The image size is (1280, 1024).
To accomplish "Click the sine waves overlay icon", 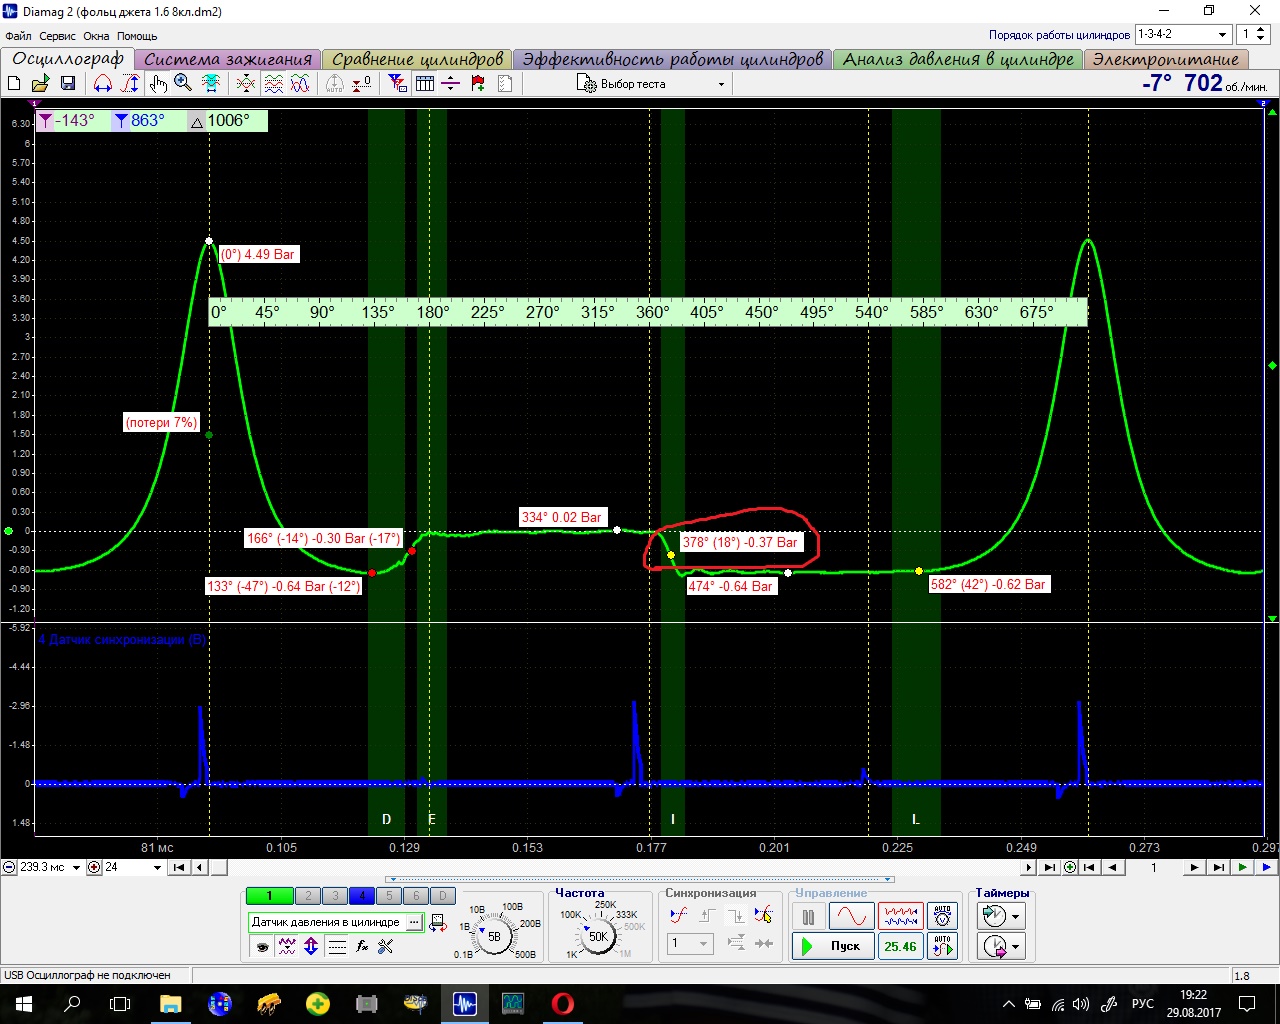I will (x=300, y=83).
